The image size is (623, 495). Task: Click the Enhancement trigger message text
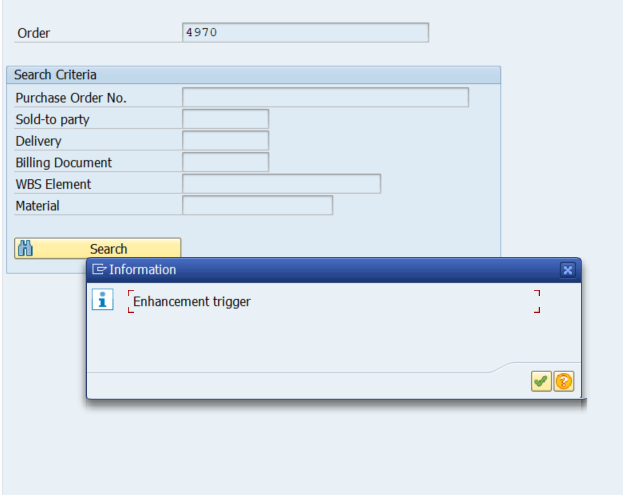tap(192, 302)
